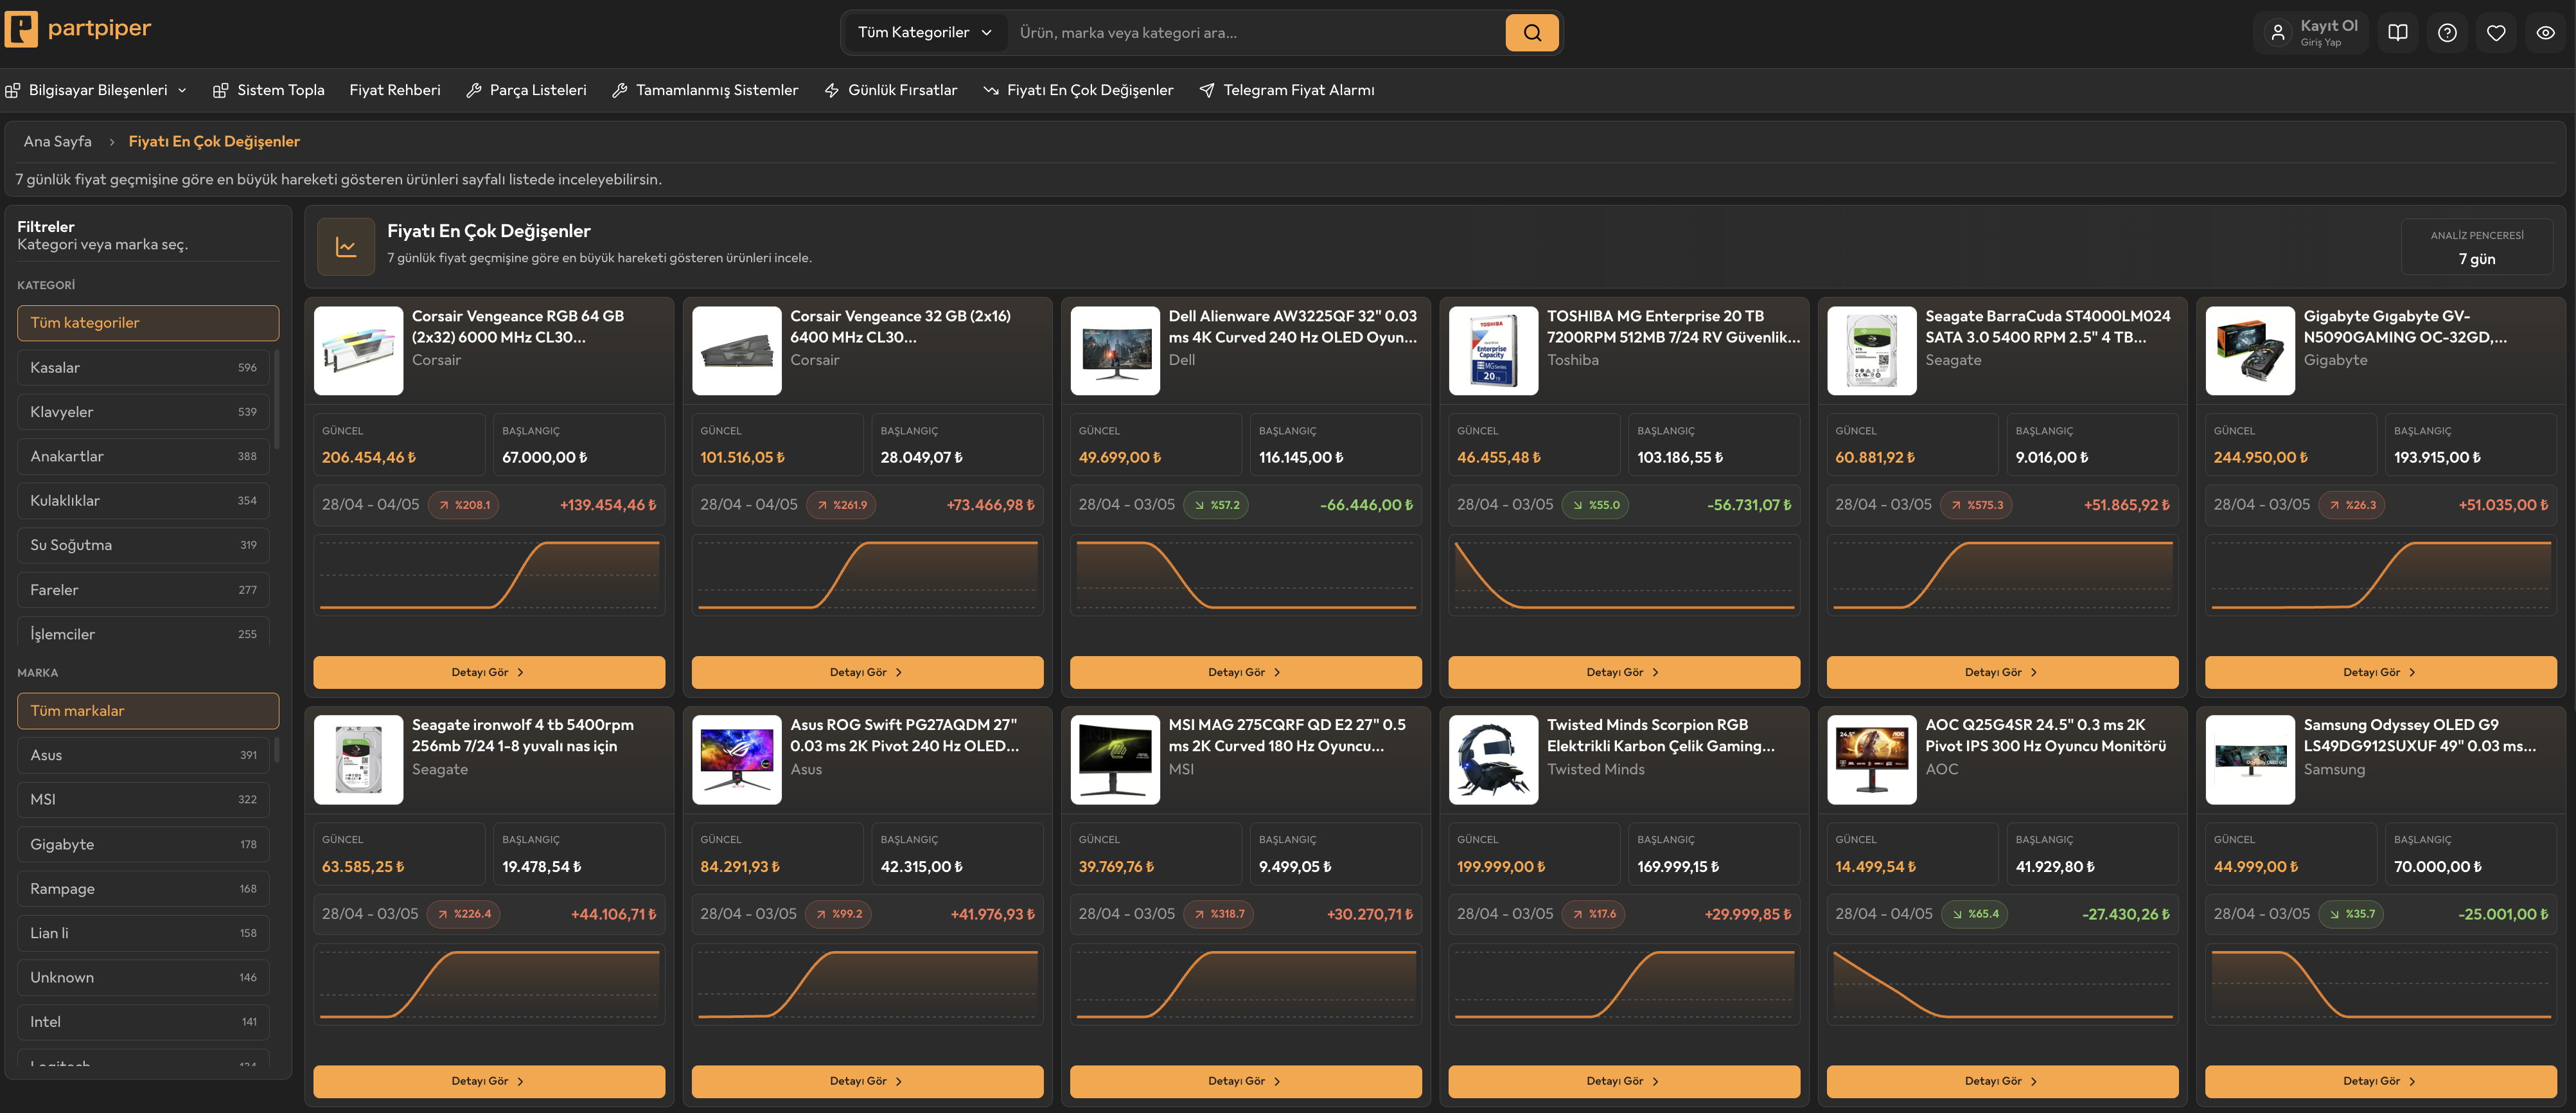
Task: Click Detayı Gör for TOSHIBA MG Enterprise 20 TB
Action: coord(1624,672)
